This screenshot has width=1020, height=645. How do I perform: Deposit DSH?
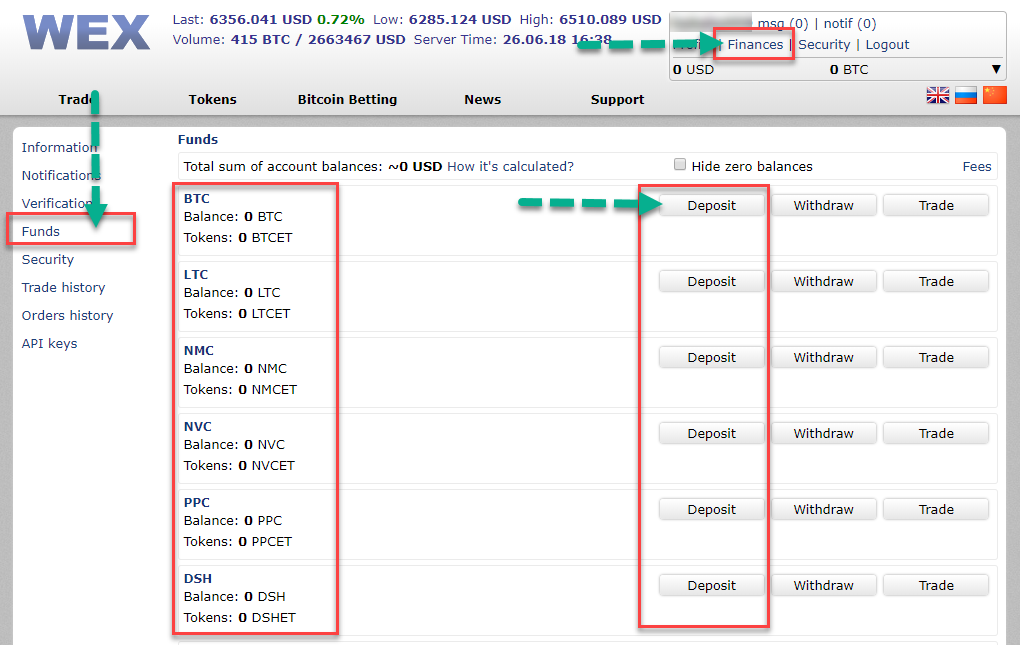coord(712,586)
